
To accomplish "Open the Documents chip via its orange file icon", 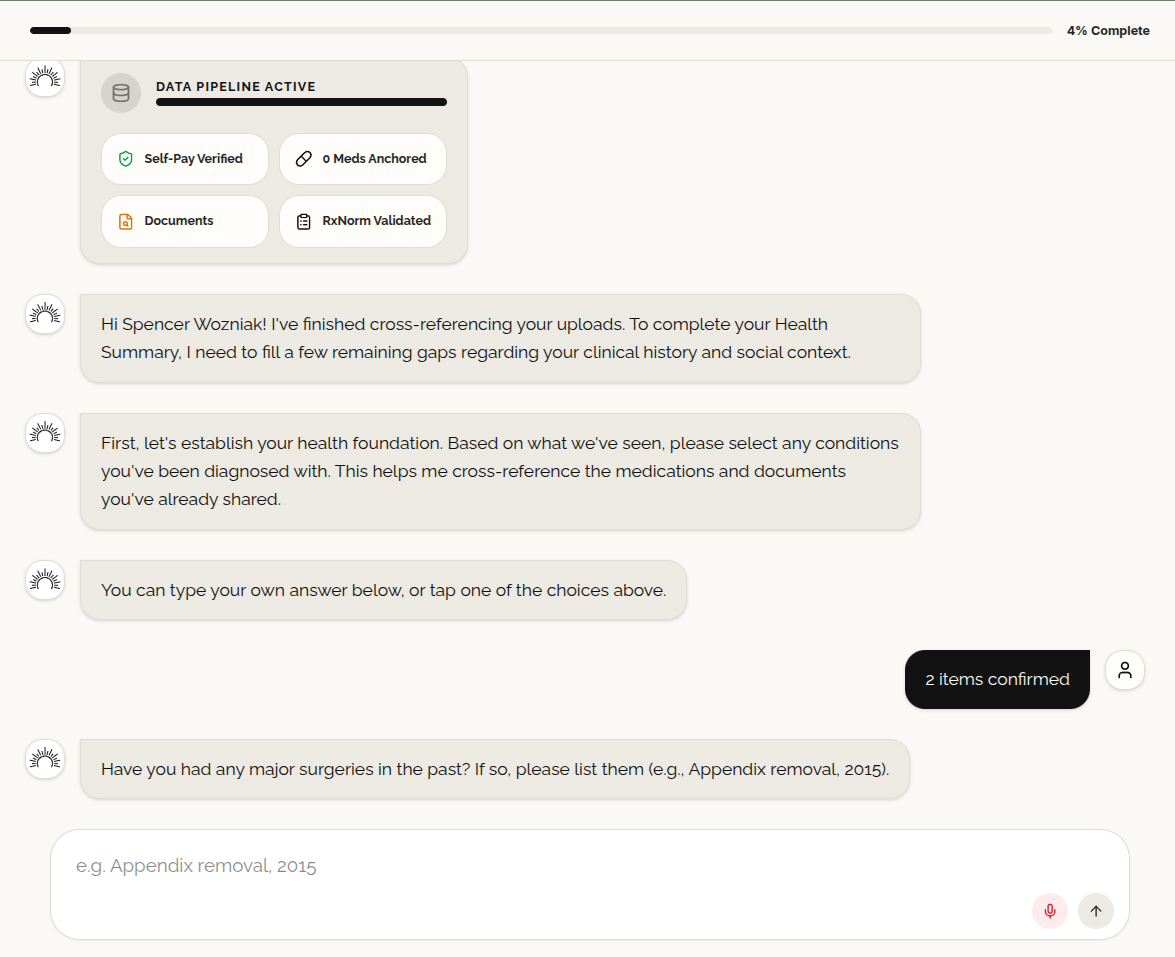I will pyautogui.click(x=126, y=221).
